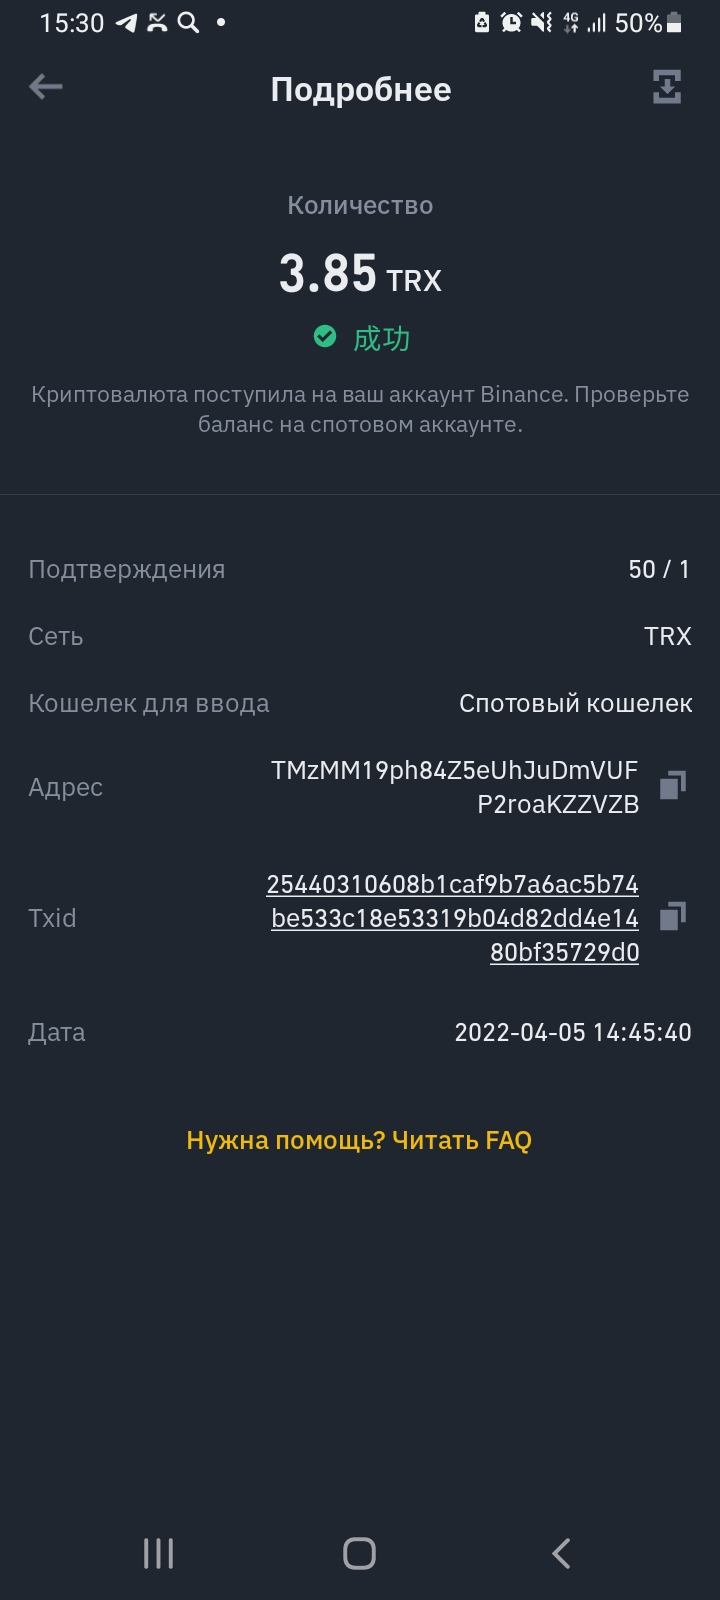720x1600 pixels.
Task: Copy the Txid hash
Action: click(x=673, y=916)
